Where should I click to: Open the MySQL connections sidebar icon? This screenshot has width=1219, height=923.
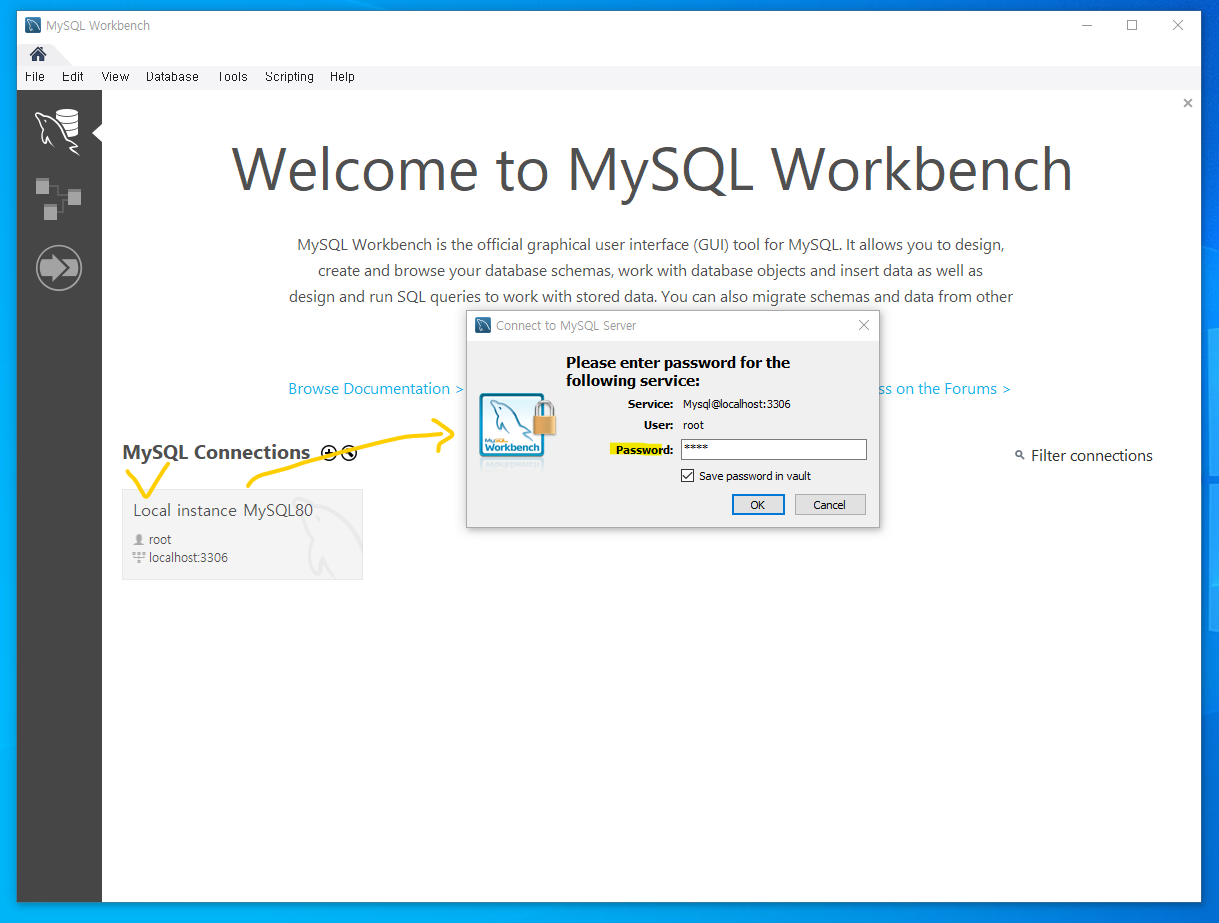pyautogui.click(x=58, y=132)
